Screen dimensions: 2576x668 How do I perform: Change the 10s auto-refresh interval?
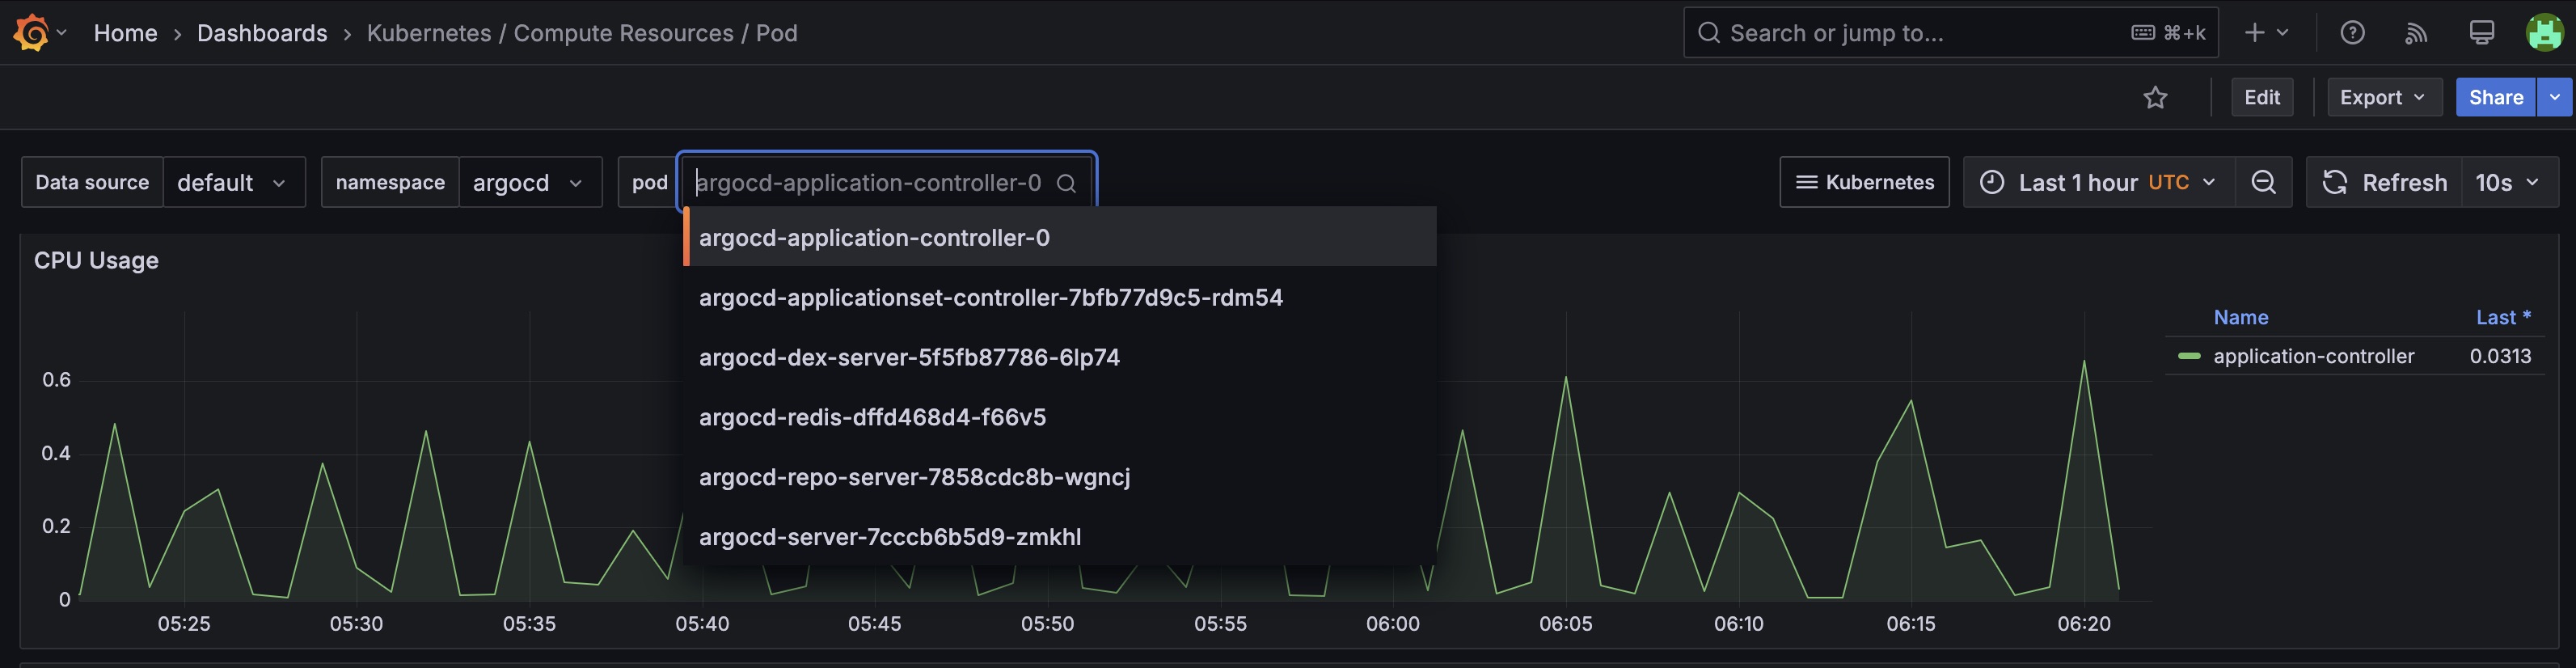(2510, 182)
